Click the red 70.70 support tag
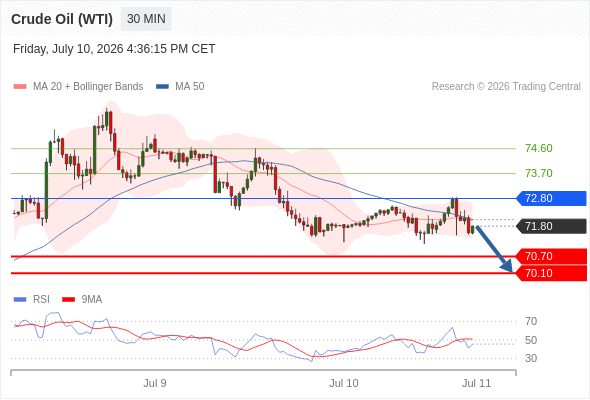The image size is (590, 400). coord(551,256)
